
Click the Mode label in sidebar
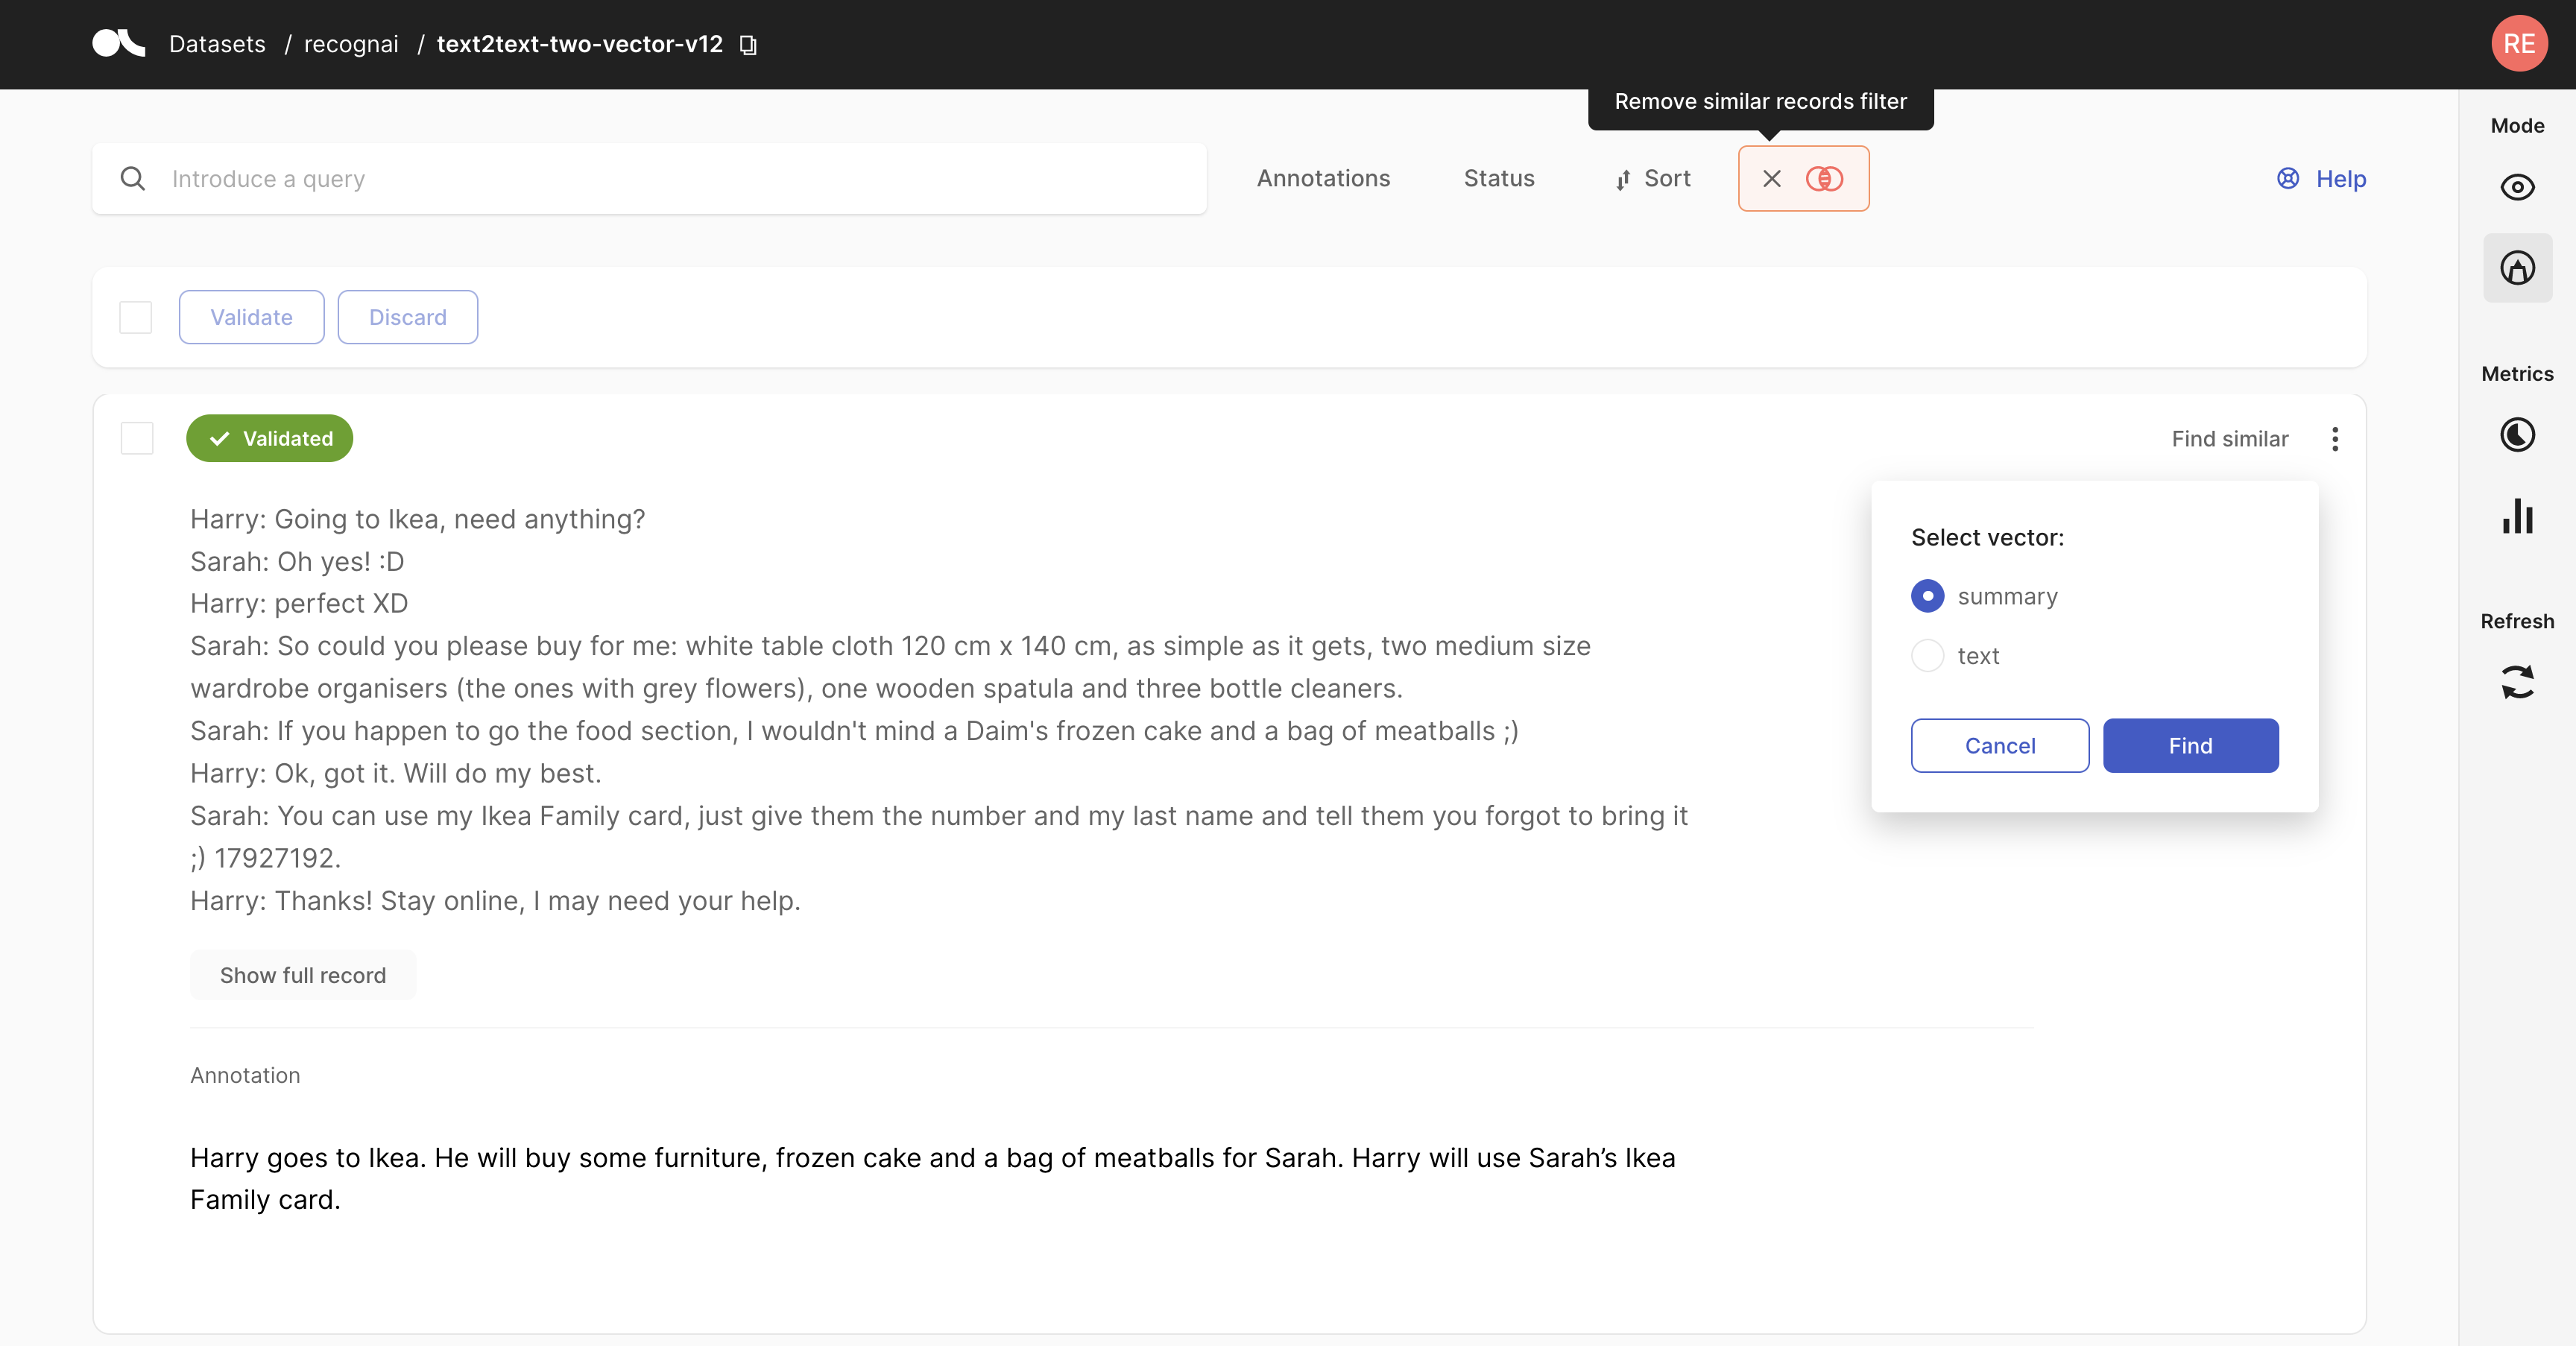2517,126
